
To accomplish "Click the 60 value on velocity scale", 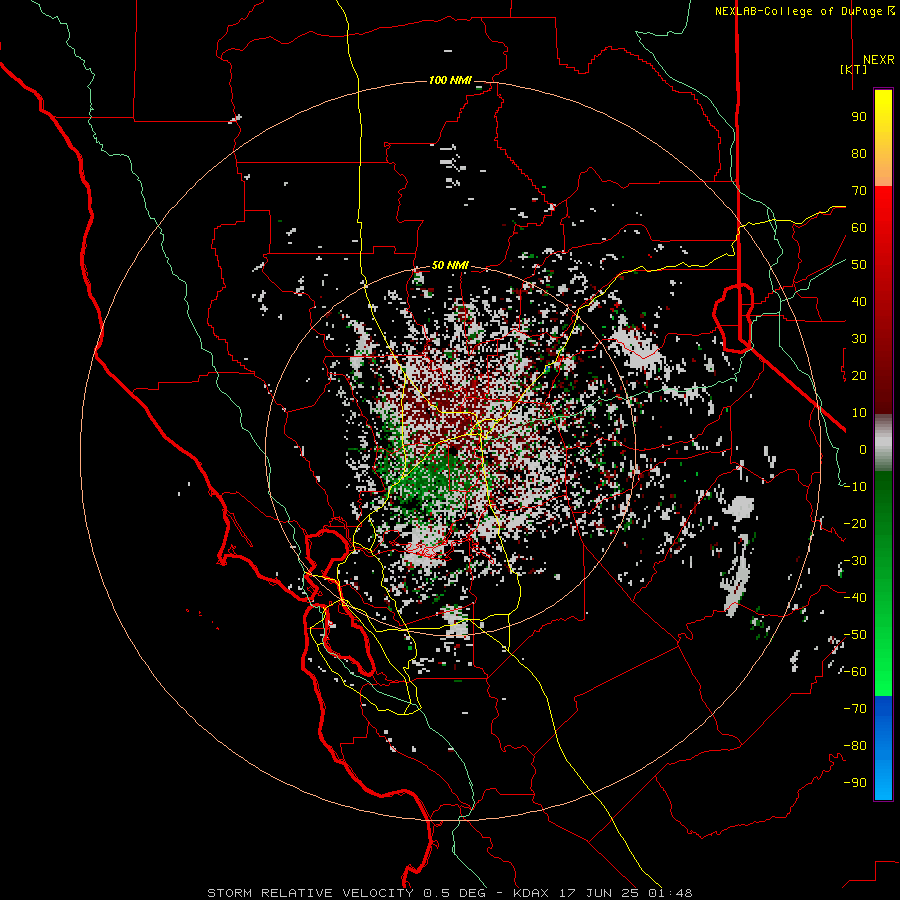I will [859, 227].
